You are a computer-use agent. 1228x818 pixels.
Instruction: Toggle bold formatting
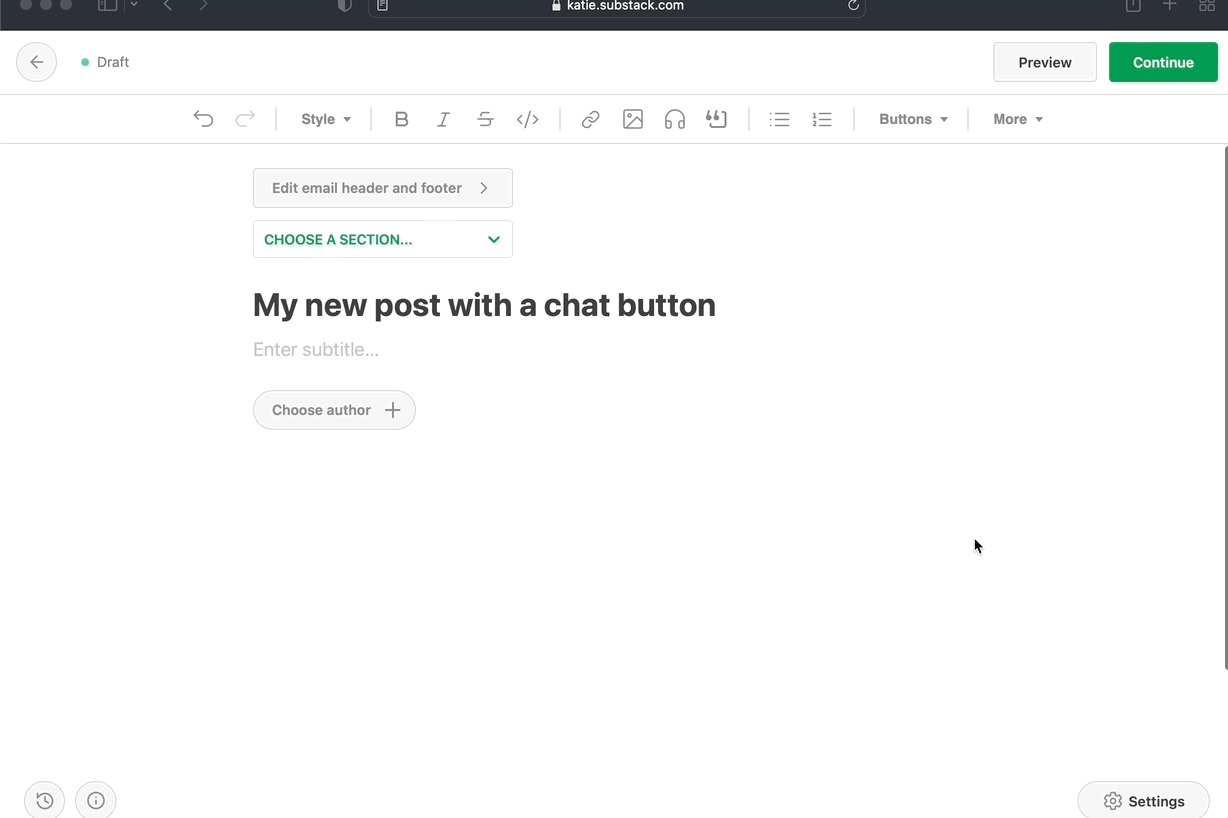[x=401, y=119]
